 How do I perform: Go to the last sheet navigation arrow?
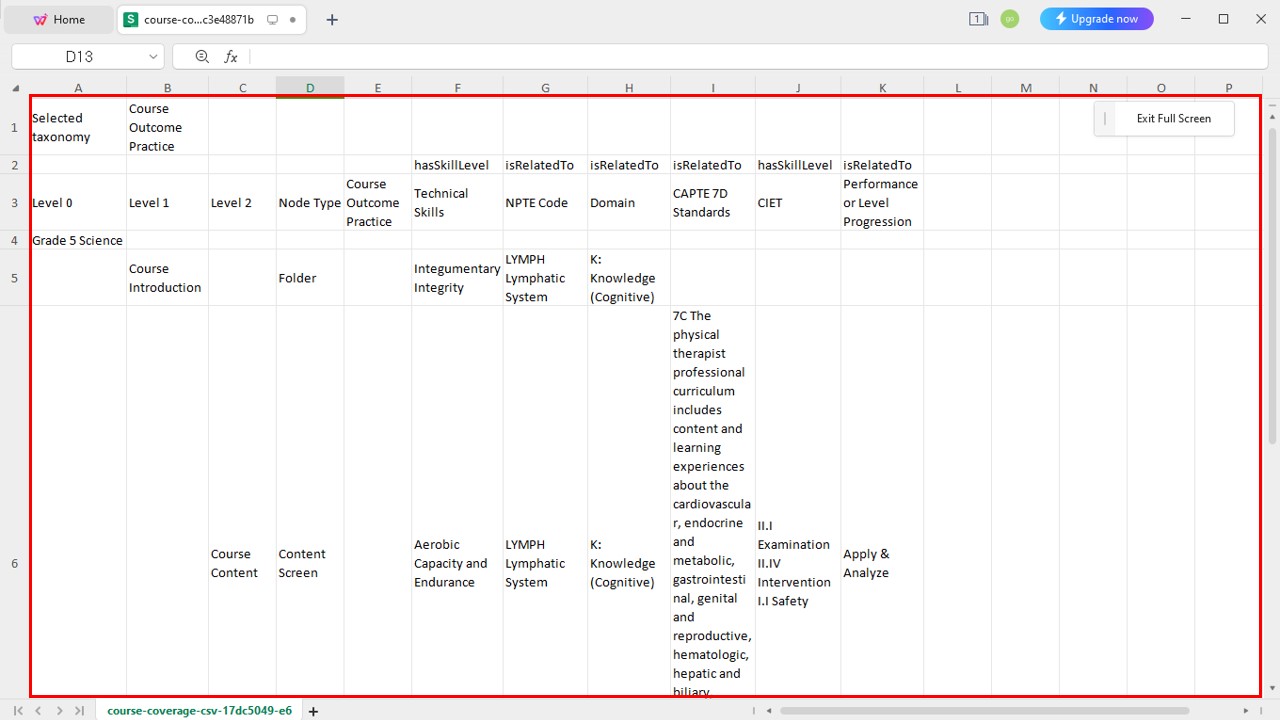click(x=79, y=711)
